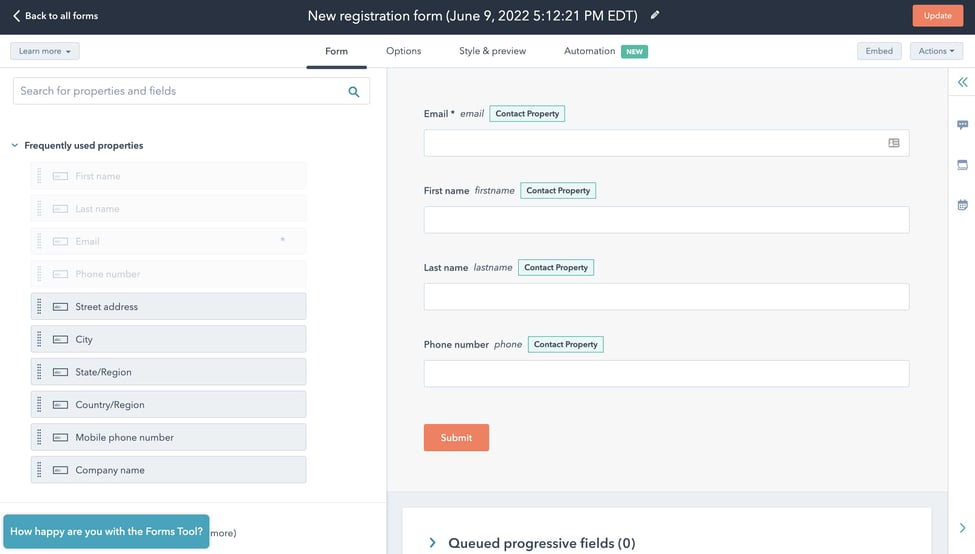The width and height of the screenshot is (975, 554).
Task: Click the Phone number input field
Action: coord(667,374)
